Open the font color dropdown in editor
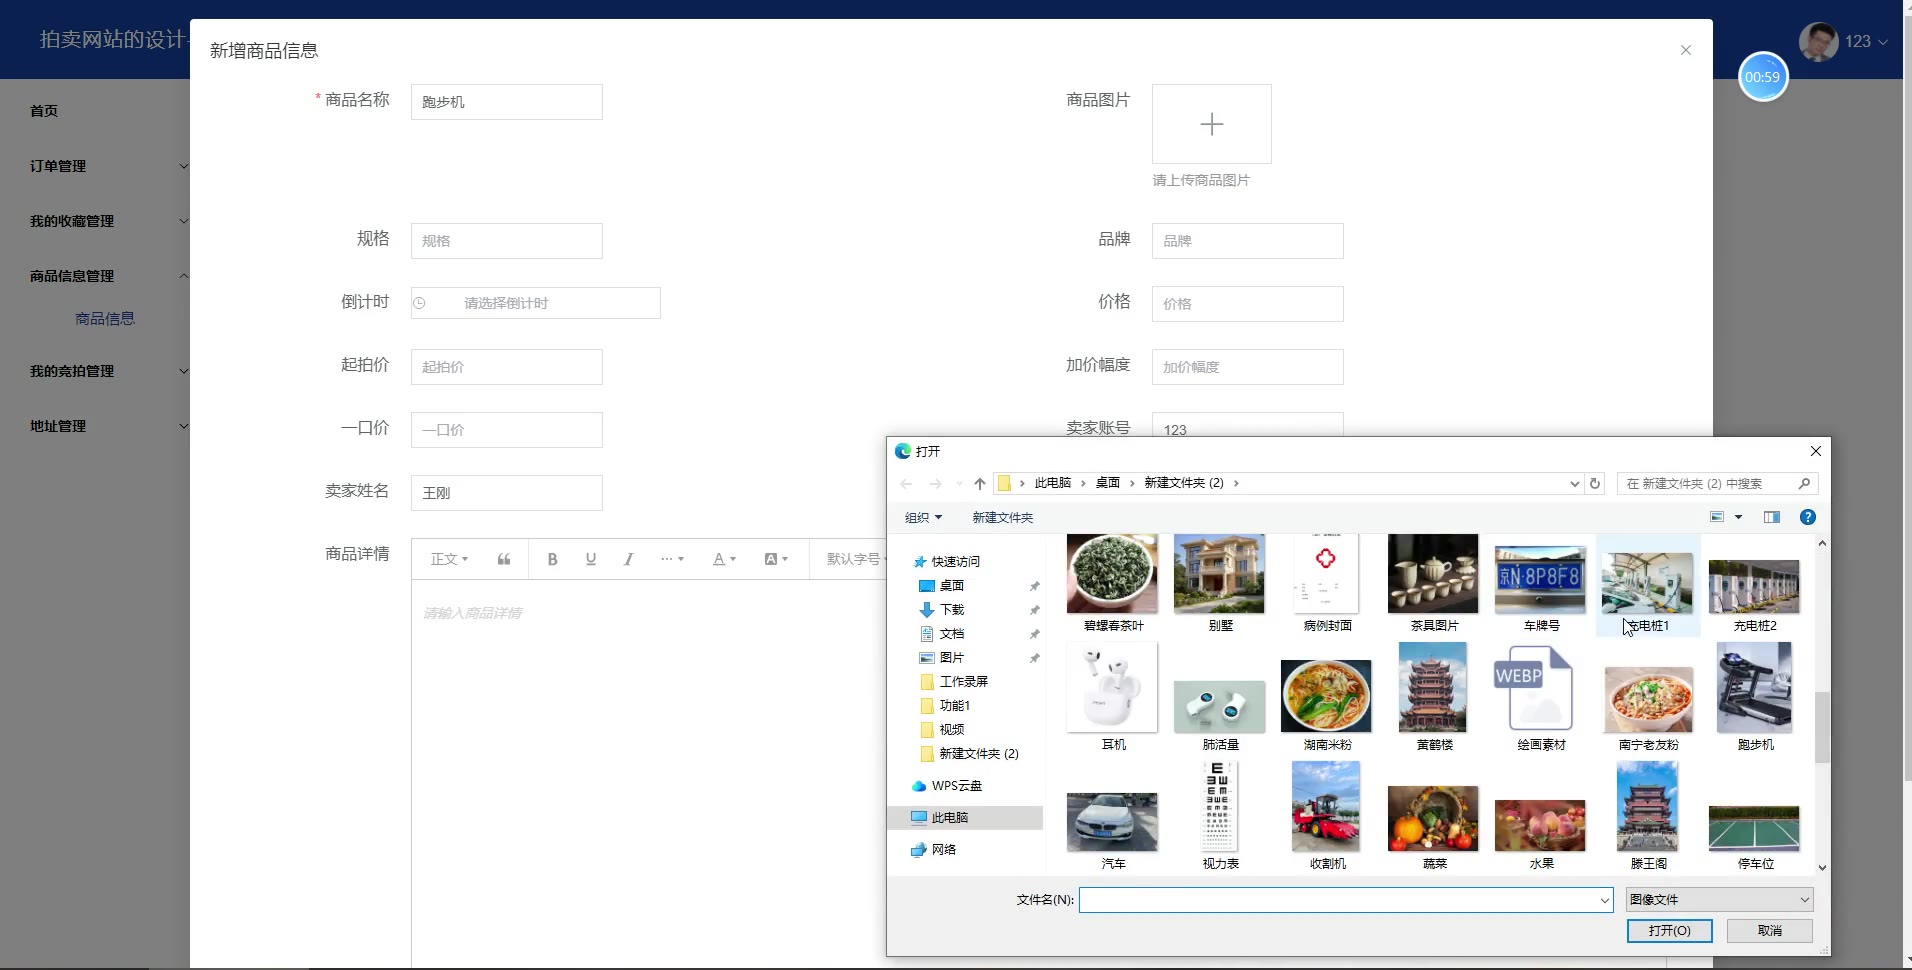1912x970 pixels. [x=723, y=559]
